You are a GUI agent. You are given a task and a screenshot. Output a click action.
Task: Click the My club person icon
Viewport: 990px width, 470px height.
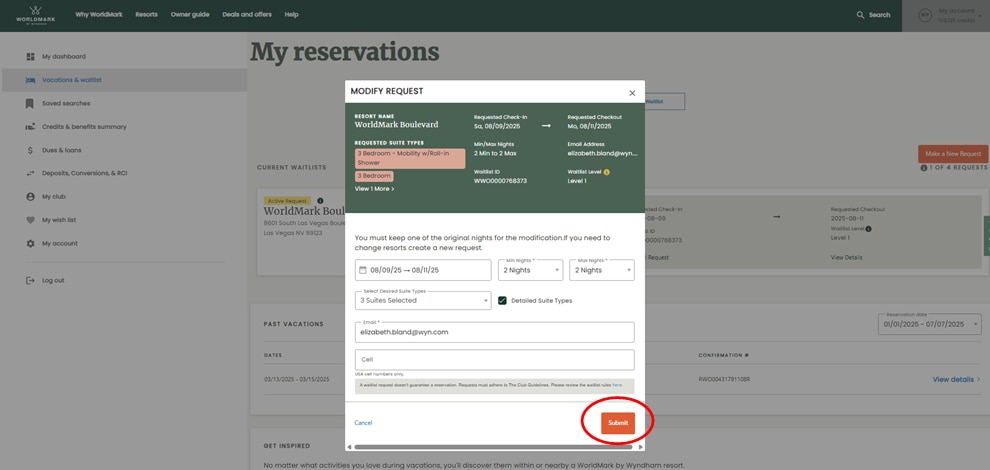[x=30, y=196]
